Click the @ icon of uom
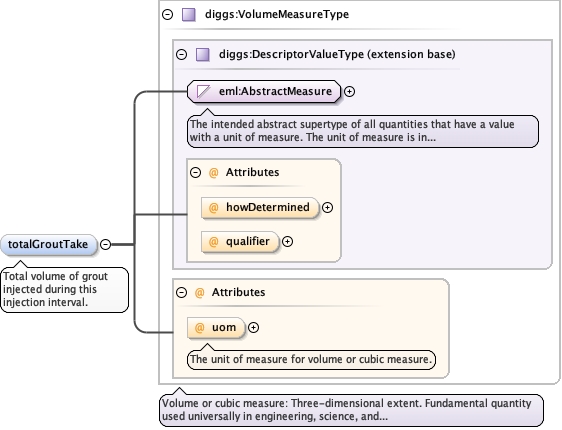562x430 pixels. (x=199, y=328)
